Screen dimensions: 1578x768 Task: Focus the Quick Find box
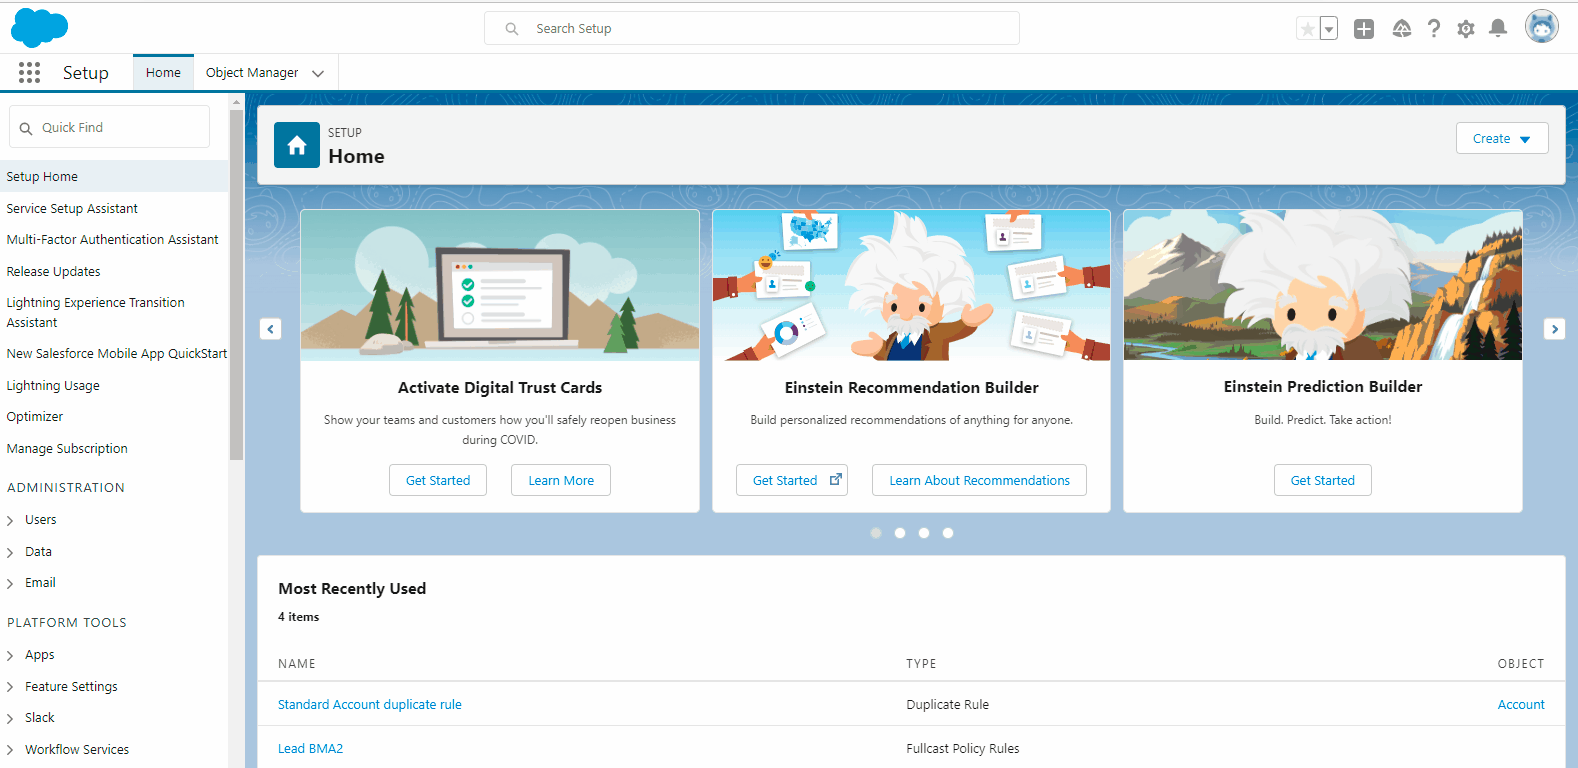coord(110,127)
